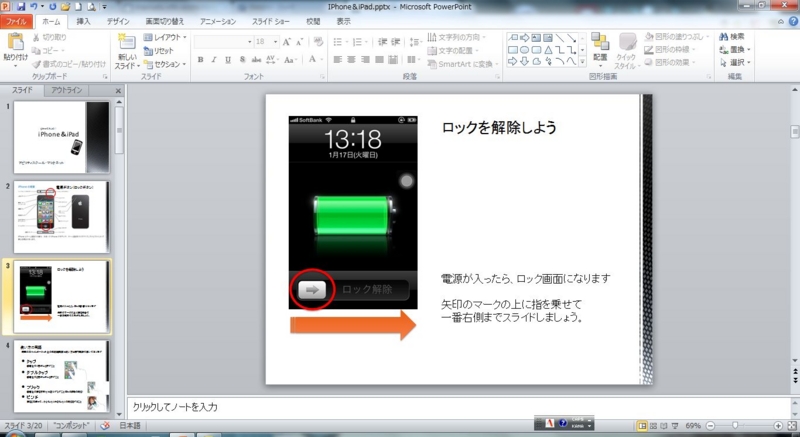The image size is (800, 437).
Task: Toggle bold formatting
Action: tap(201, 60)
